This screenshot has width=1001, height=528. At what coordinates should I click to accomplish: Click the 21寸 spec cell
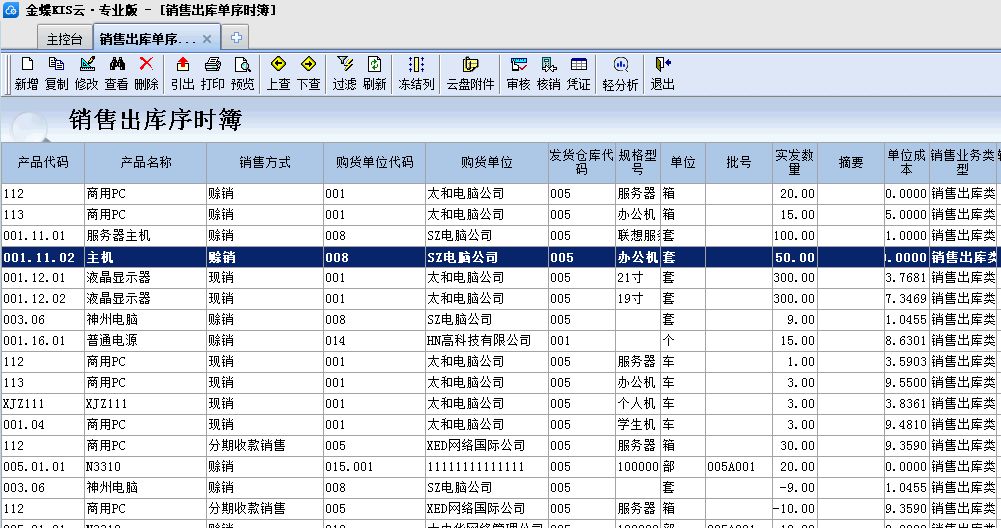pos(638,278)
